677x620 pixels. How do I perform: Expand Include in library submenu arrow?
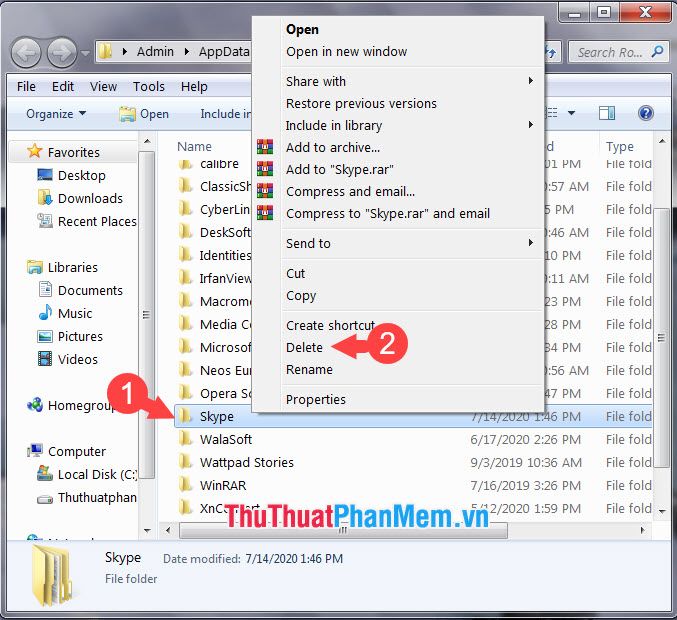click(x=531, y=125)
